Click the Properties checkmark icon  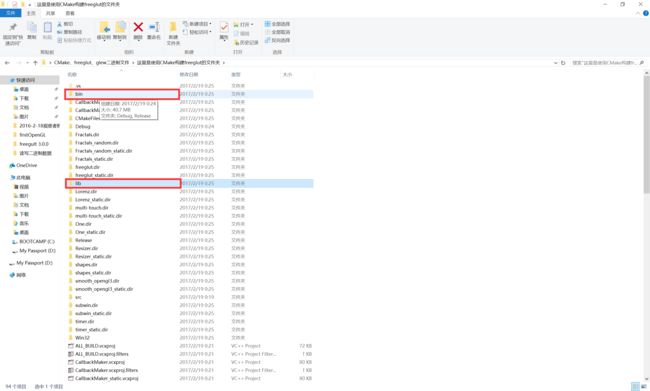224,28
